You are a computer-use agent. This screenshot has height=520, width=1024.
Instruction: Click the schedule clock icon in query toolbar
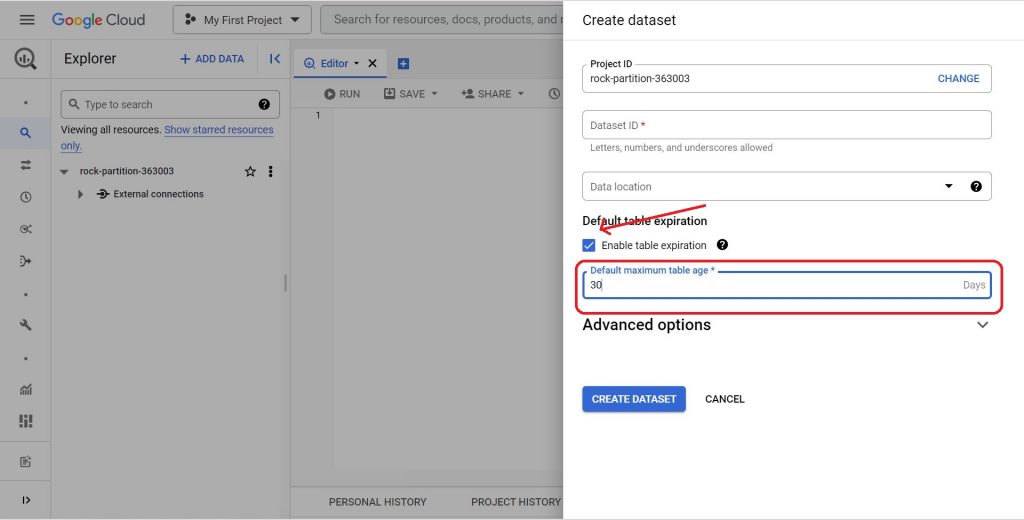554,93
